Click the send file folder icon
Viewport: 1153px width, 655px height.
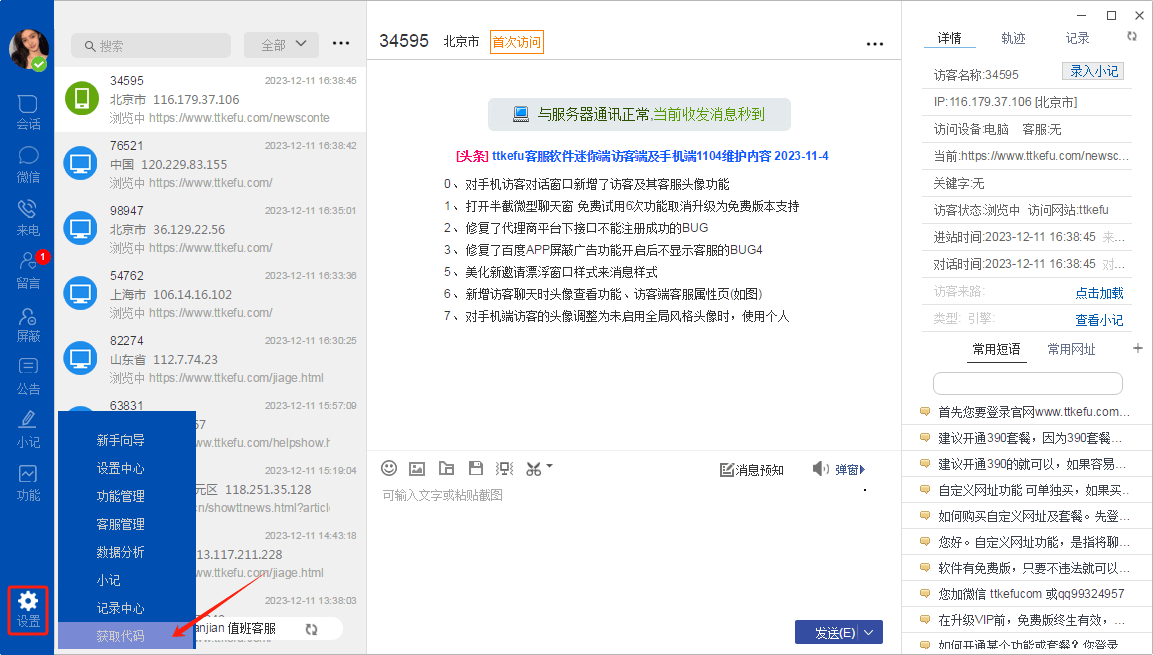pos(446,468)
